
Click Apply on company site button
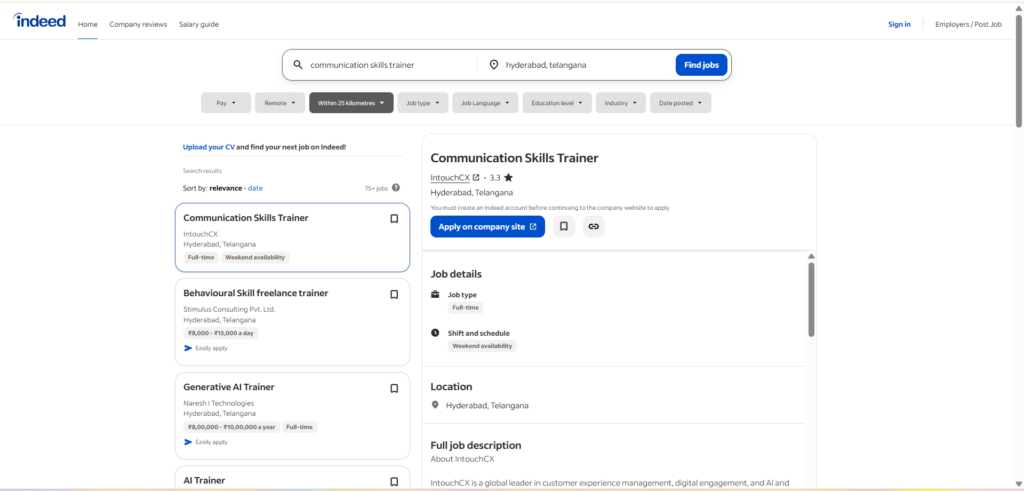coord(487,227)
